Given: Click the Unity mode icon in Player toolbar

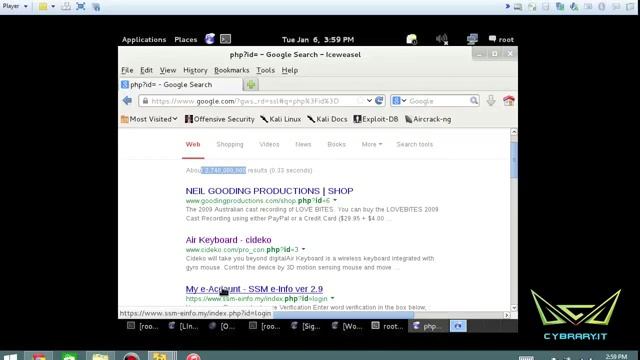Looking at the screenshot, I should [96, 7].
